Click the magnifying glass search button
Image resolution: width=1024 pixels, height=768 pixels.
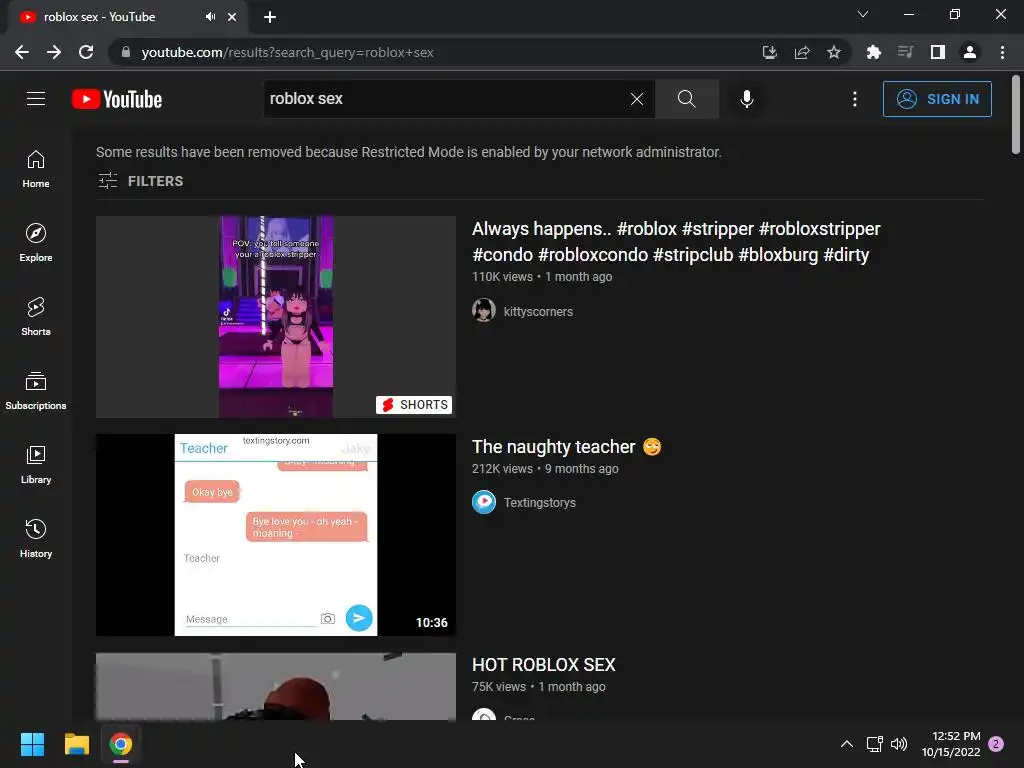[x=686, y=99]
